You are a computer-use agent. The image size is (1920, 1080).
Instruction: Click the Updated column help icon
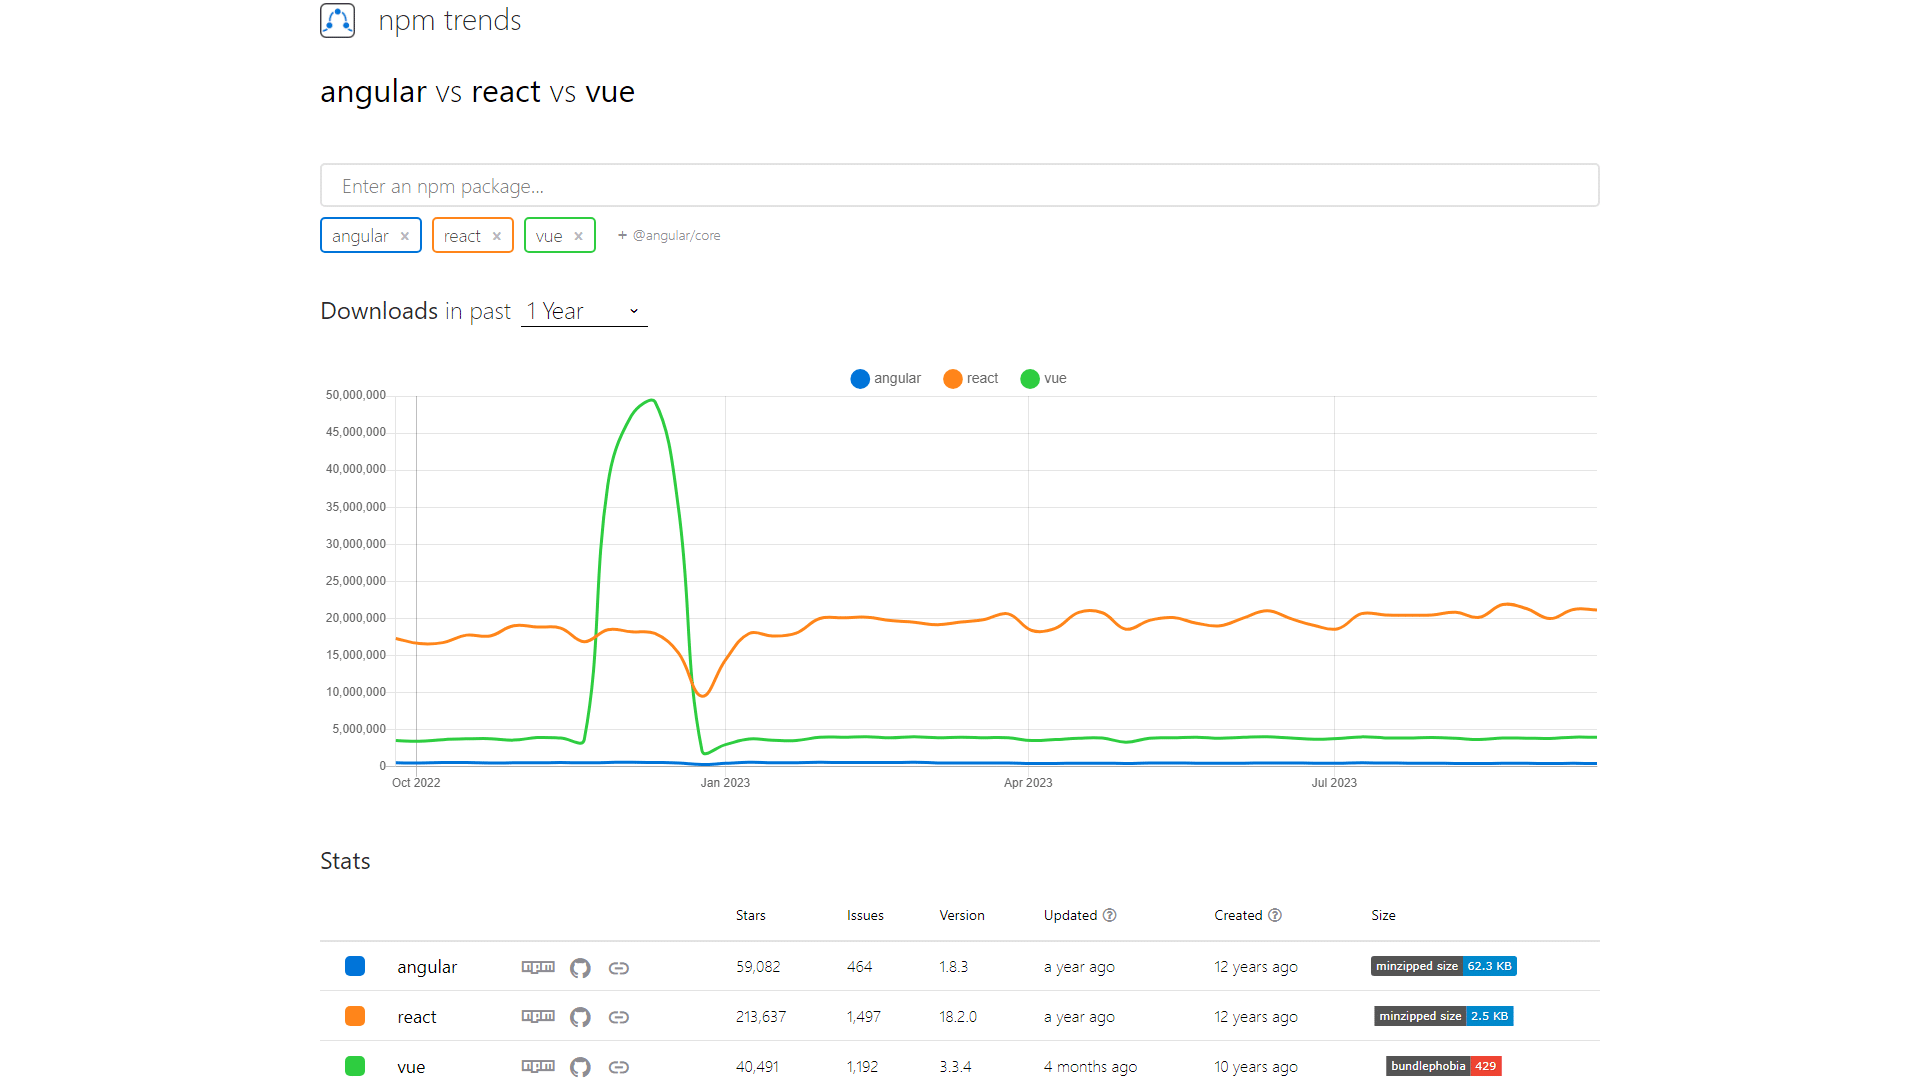tap(1110, 915)
